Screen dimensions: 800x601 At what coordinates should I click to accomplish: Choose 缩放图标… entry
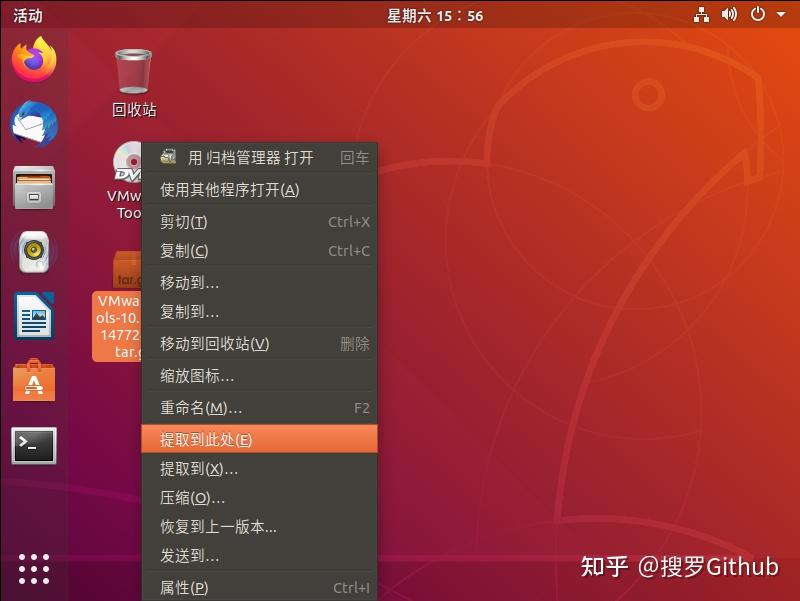(260, 376)
